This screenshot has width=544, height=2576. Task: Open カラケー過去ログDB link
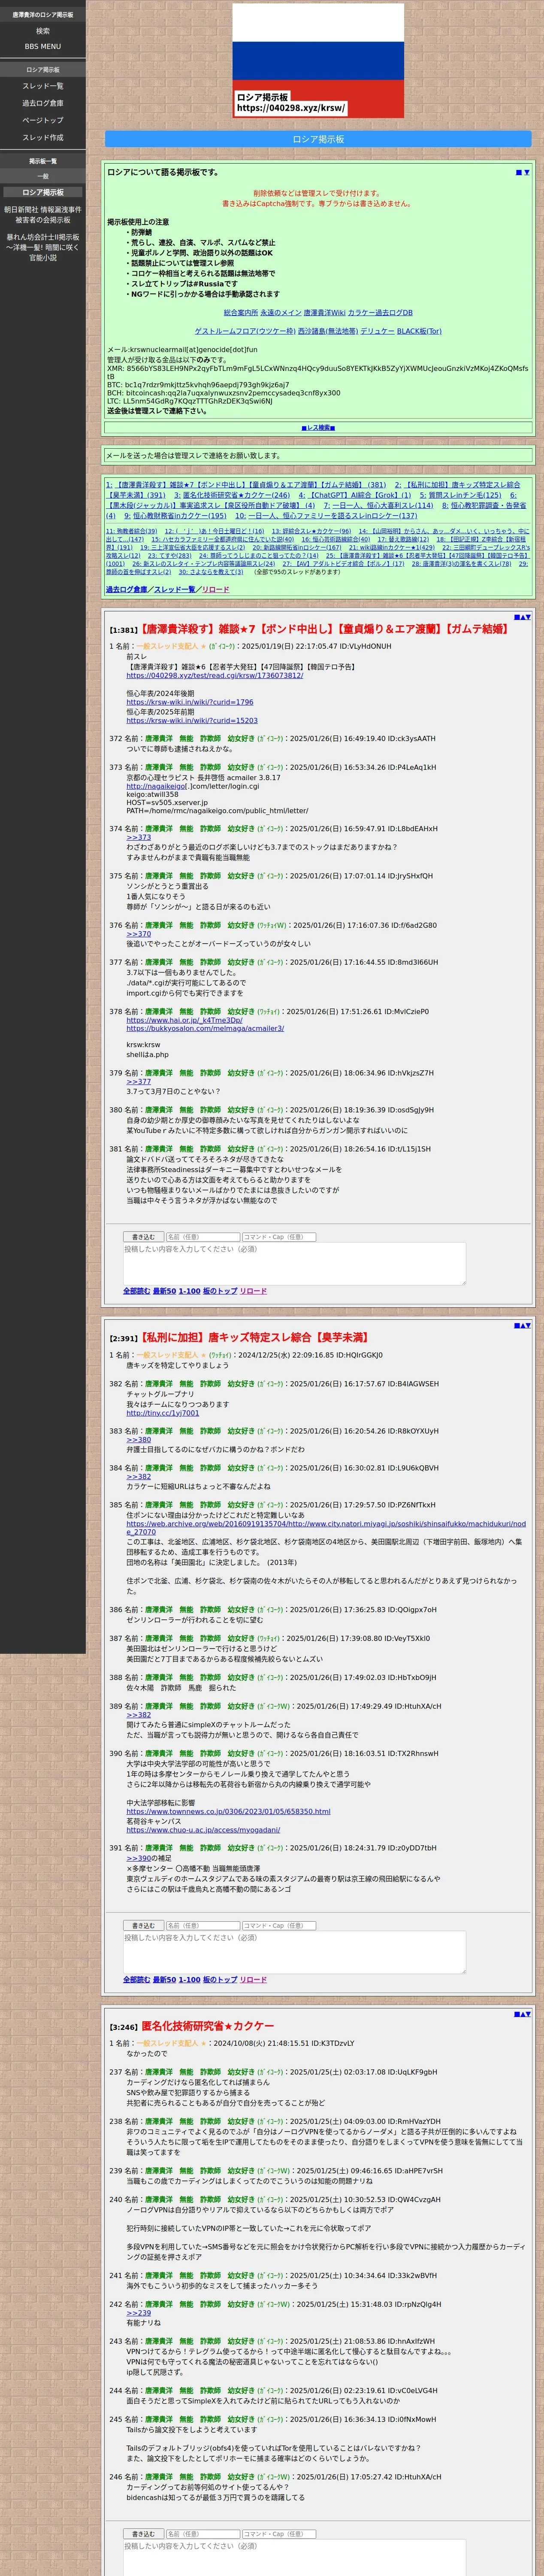point(380,313)
